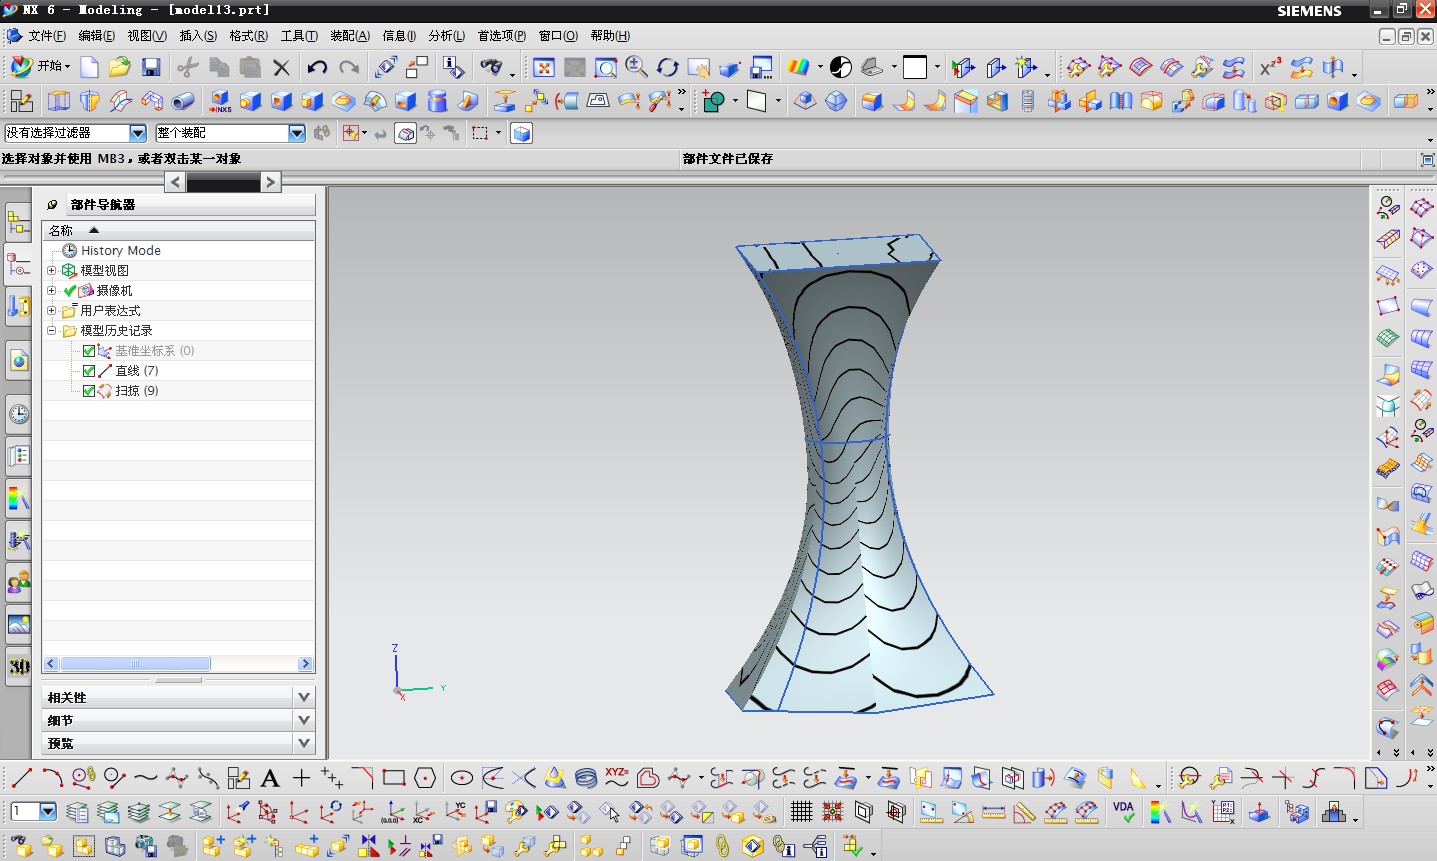Click the left arrow above the navigator
The width and height of the screenshot is (1437, 861).
pos(175,182)
